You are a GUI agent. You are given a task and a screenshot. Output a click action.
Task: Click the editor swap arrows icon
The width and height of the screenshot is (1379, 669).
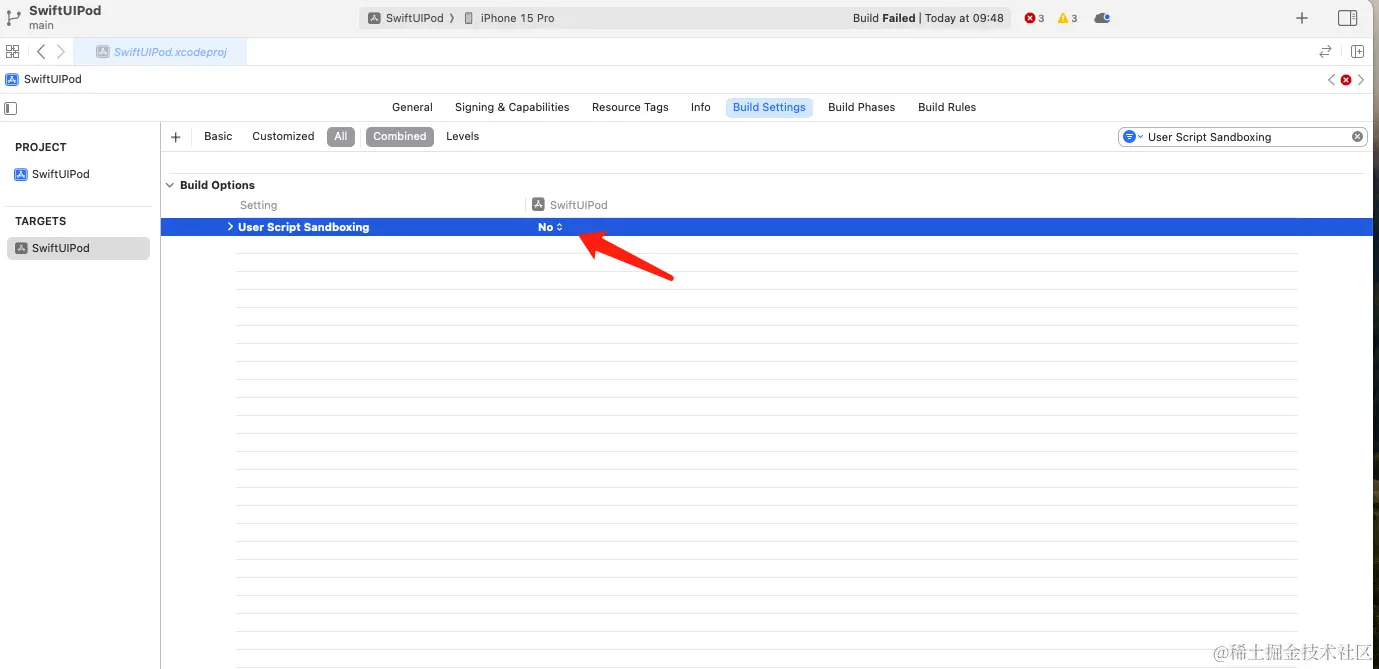coord(1325,51)
